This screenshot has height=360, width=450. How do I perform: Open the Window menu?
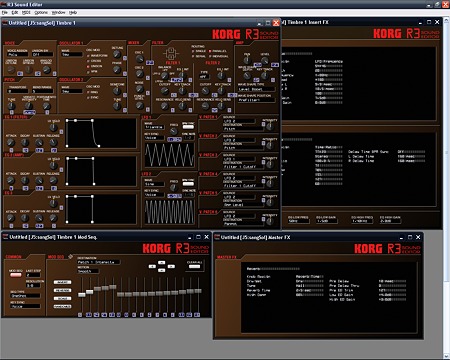58,12
